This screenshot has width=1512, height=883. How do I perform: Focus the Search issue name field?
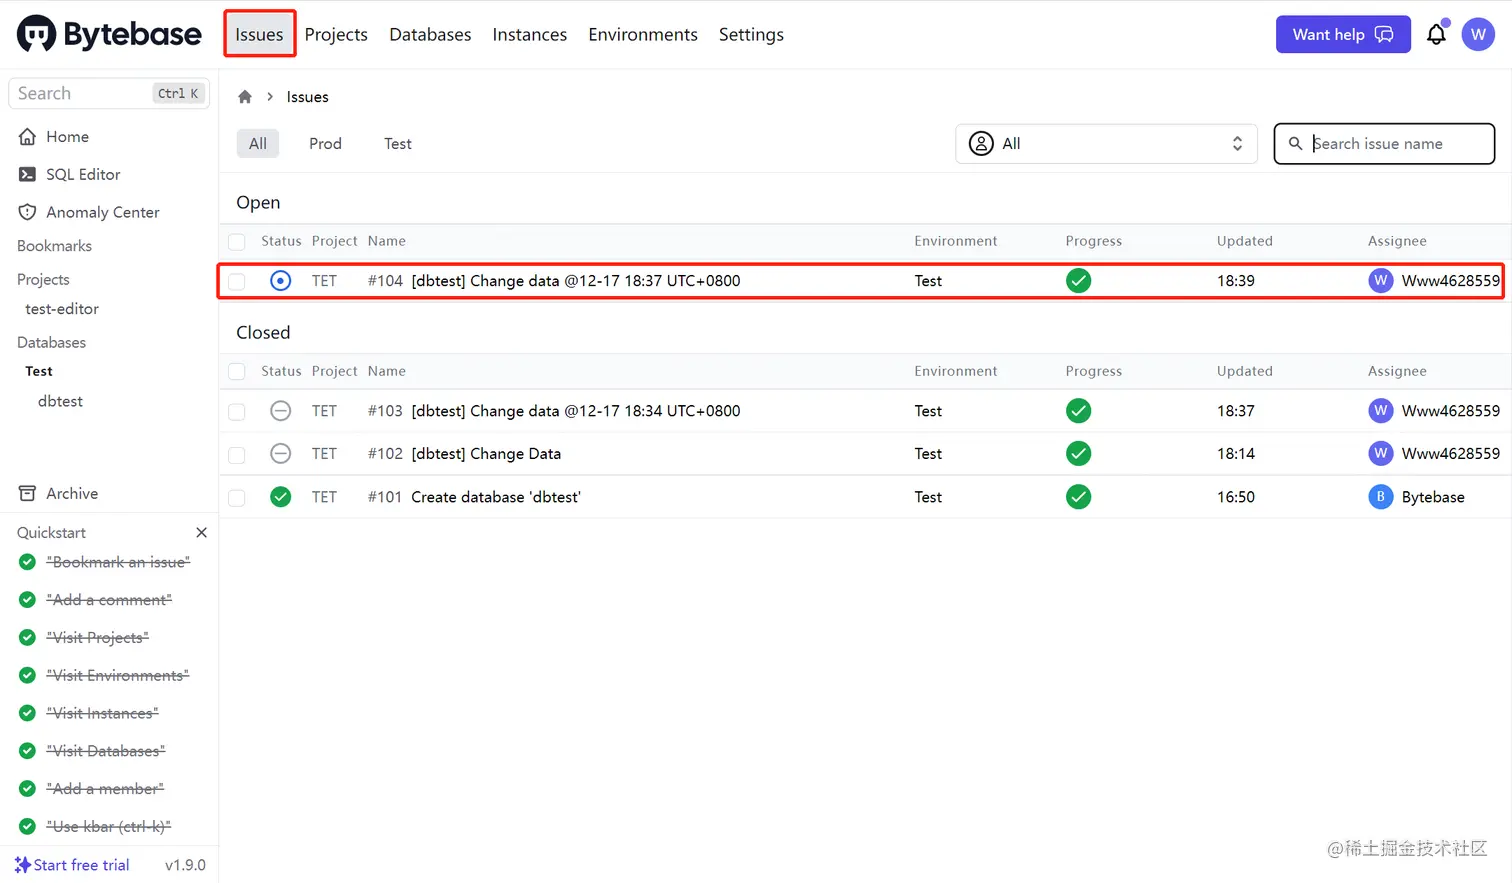pos(1384,144)
